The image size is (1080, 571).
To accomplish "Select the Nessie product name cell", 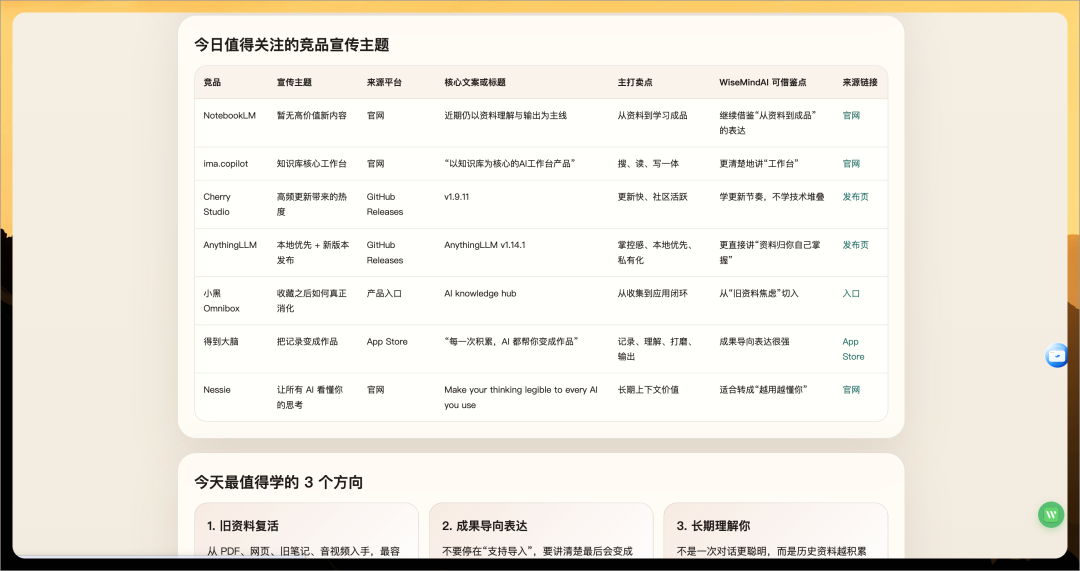I will pyautogui.click(x=217, y=390).
